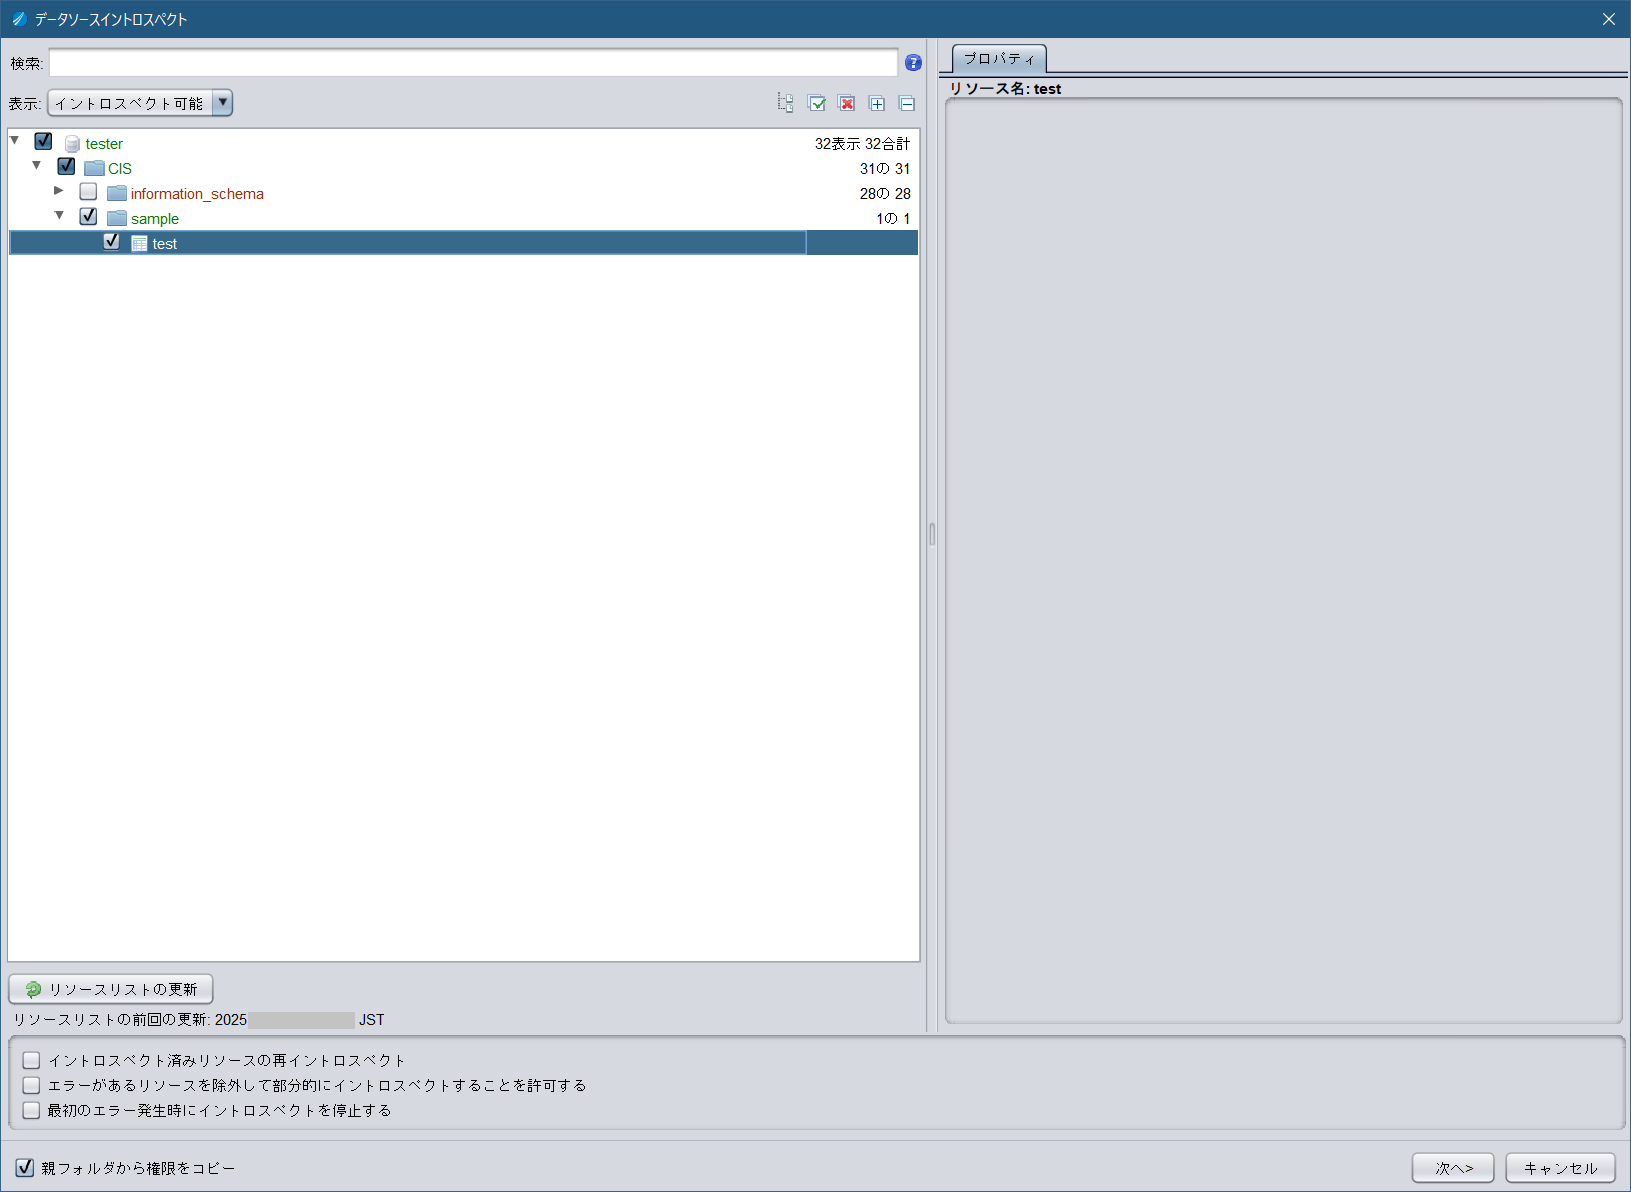Click the expand all (plus) icon
Image resolution: width=1631 pixels, height=1192 pixels.
click(877, 103)
